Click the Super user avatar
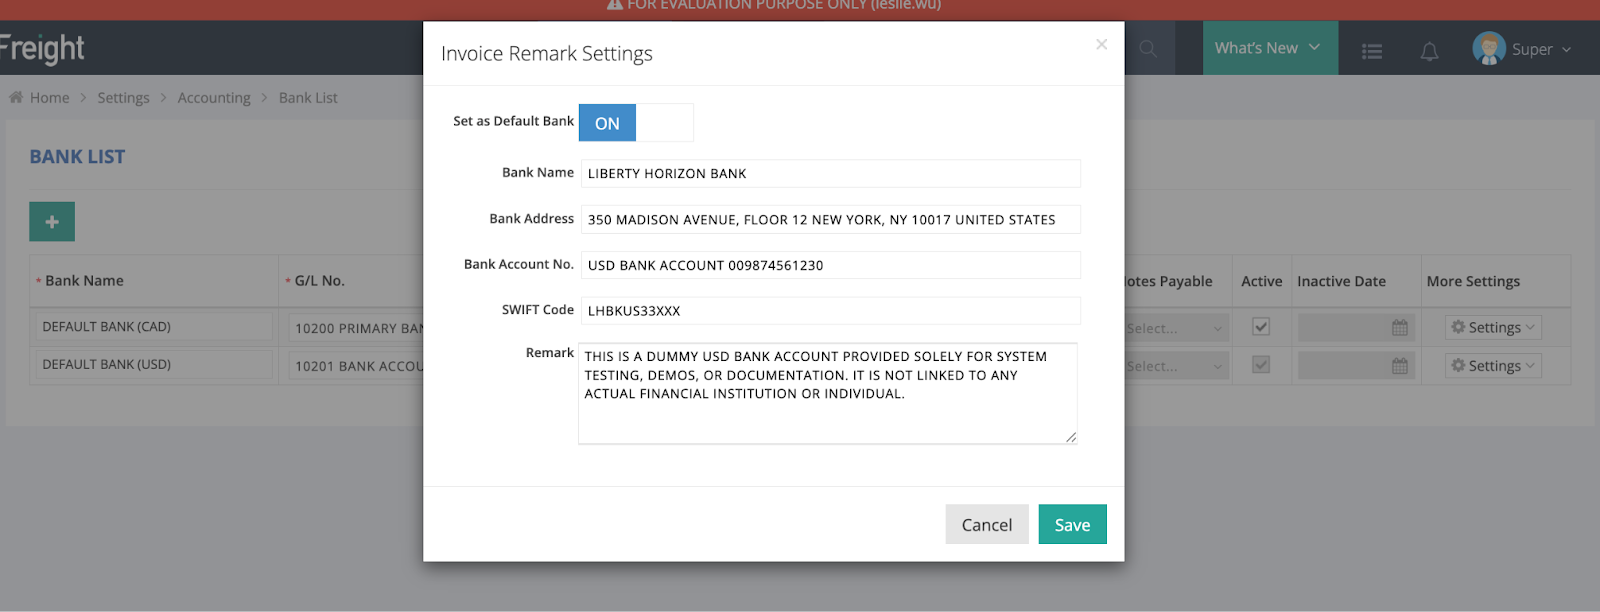 tap(1488, 48)
